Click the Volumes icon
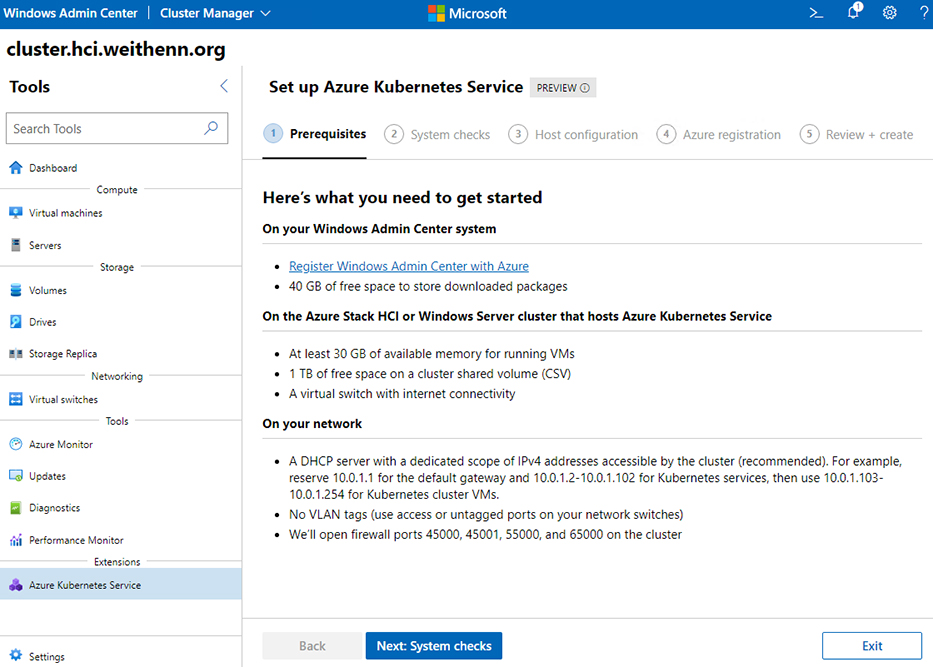This screenshot has height=667, width=933. [16, 290]
